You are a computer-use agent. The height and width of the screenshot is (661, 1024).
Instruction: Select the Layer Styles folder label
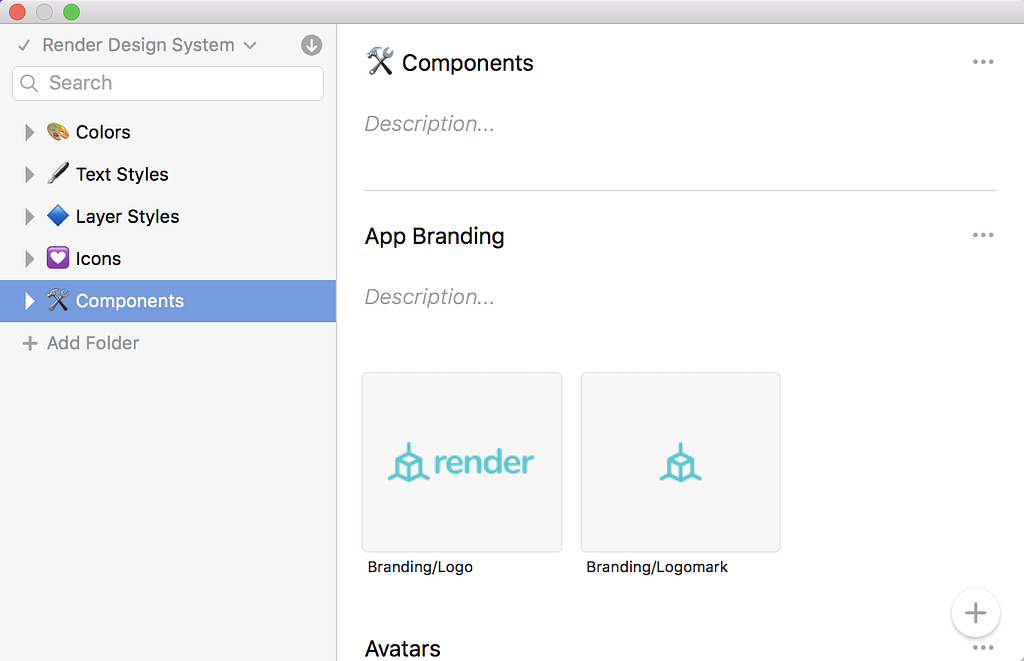(x=127, y=217)
